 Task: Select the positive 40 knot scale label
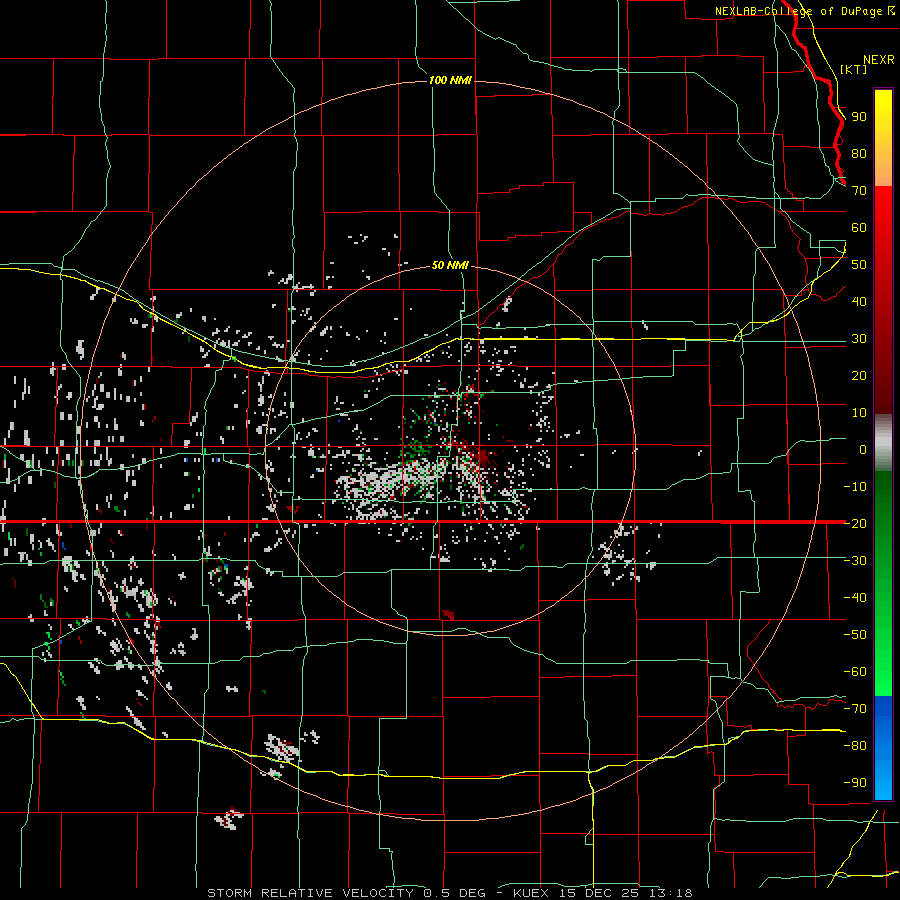click(859, 301)
